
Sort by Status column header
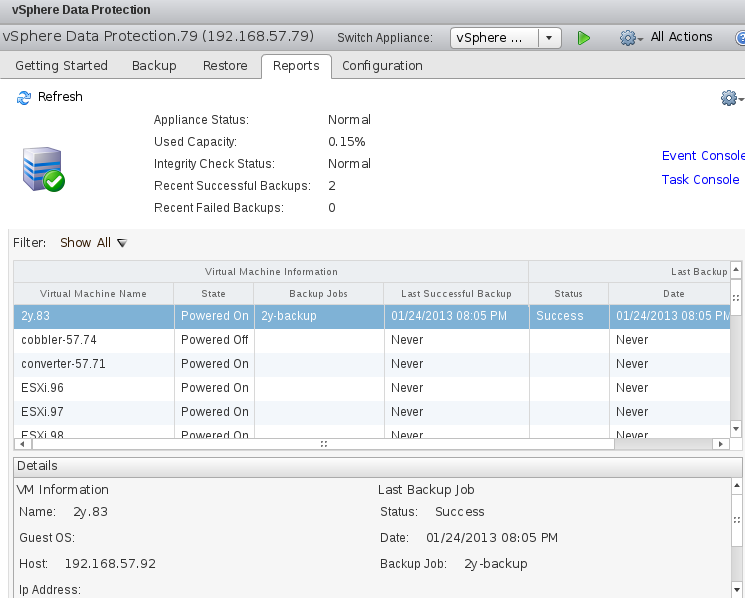(x=568, y=294)
